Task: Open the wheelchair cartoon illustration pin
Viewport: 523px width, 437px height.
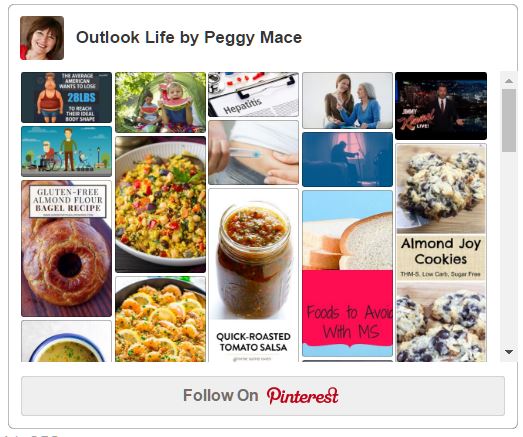Action: coord(66,151)
